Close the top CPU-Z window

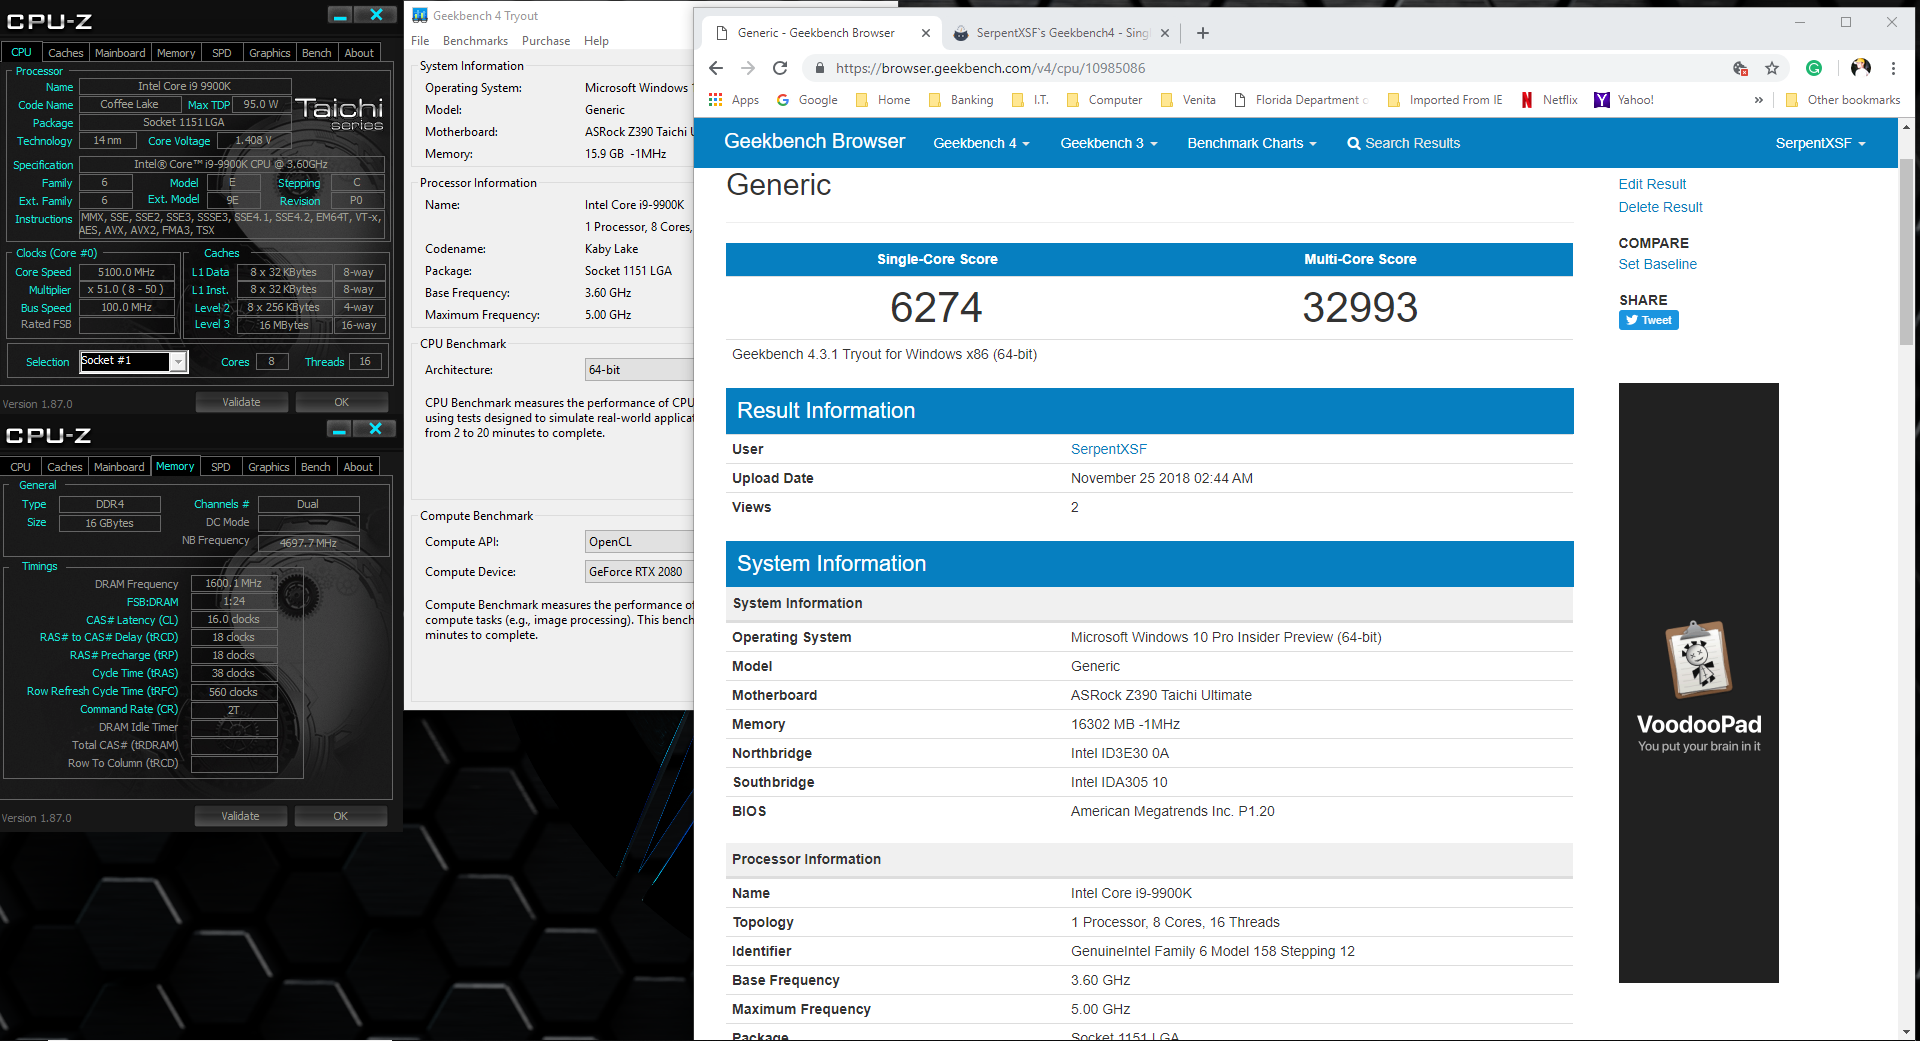(x=376, y=15)
